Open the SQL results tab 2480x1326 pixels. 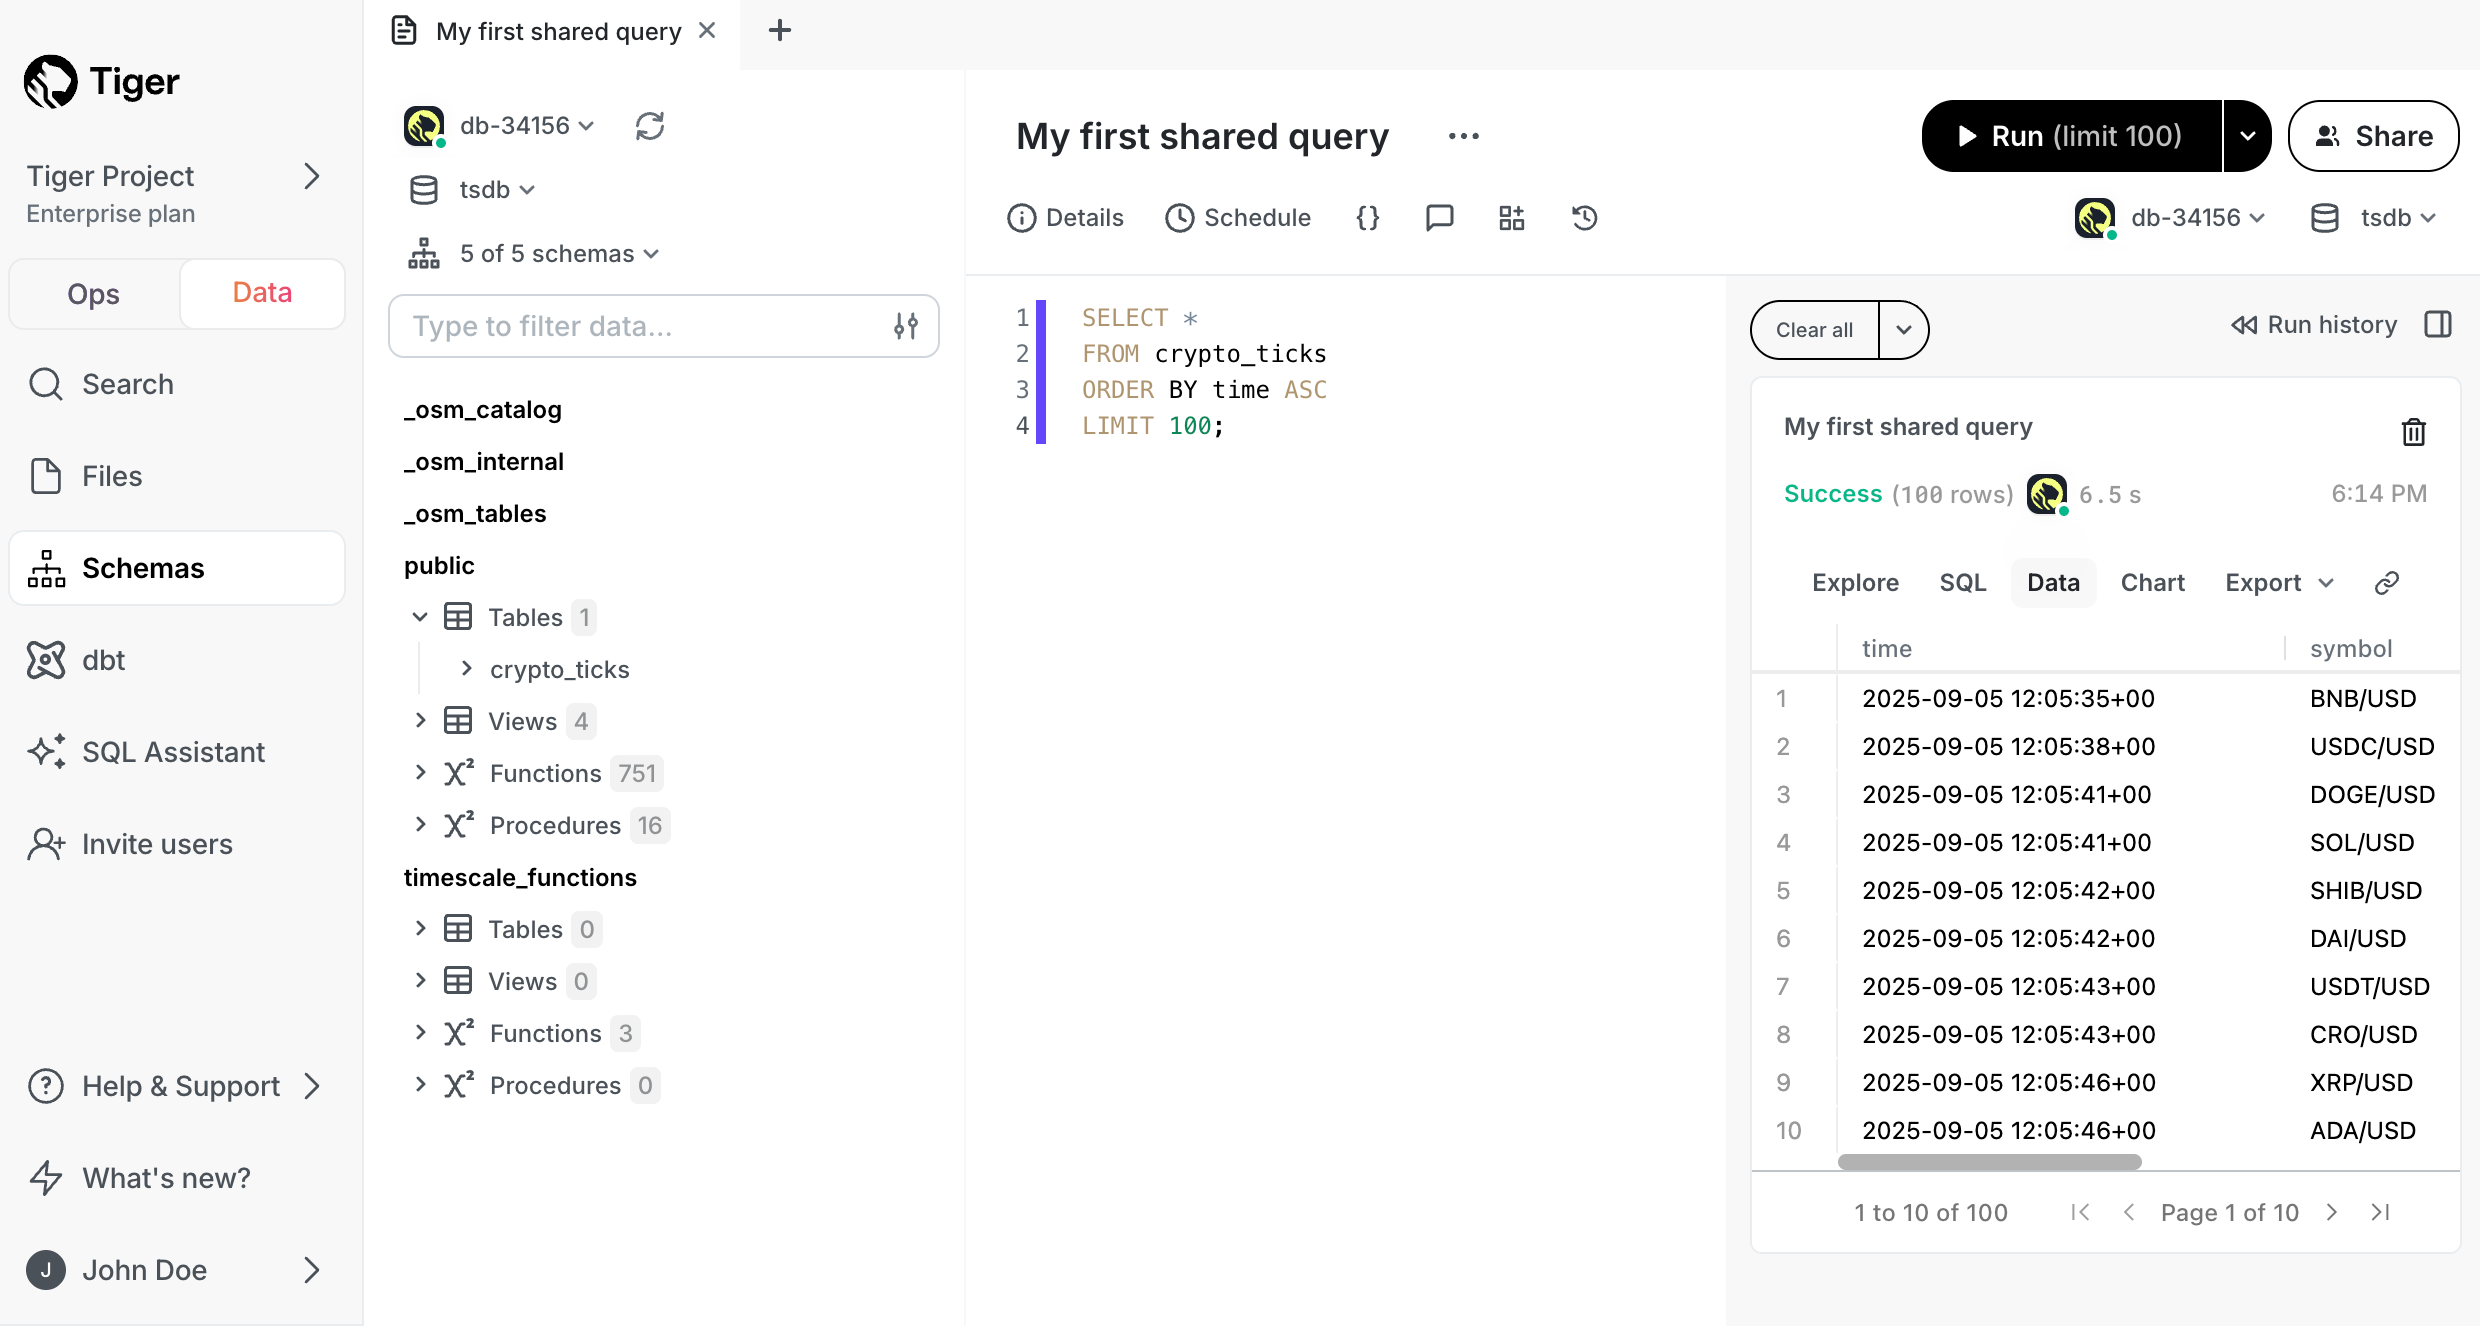[1962, 583]
